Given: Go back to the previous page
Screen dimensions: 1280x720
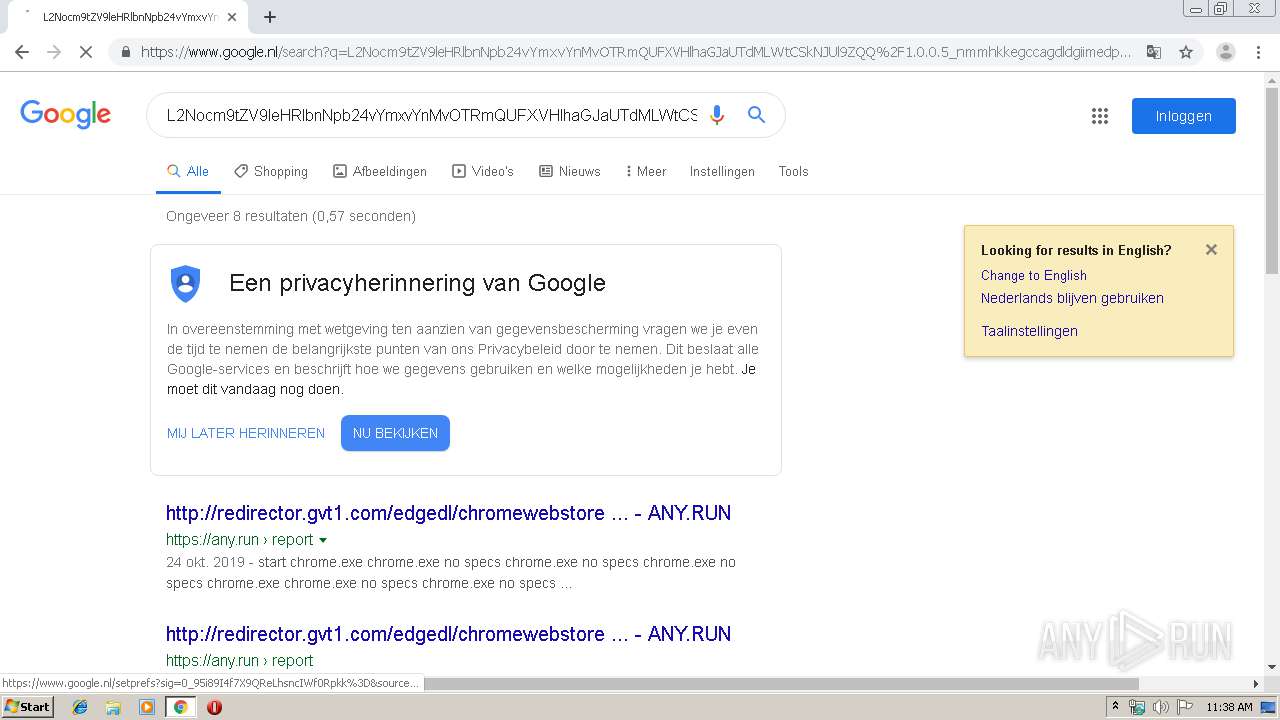Looking at the screenshot, I should point(22,52).
